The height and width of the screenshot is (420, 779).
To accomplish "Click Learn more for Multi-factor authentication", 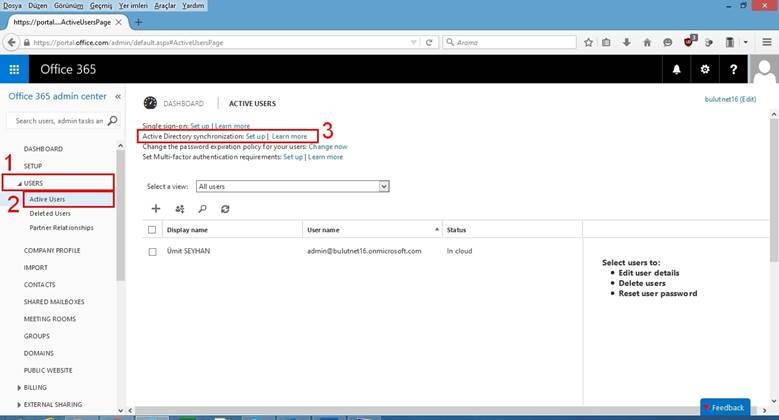I will click(325, 157).
